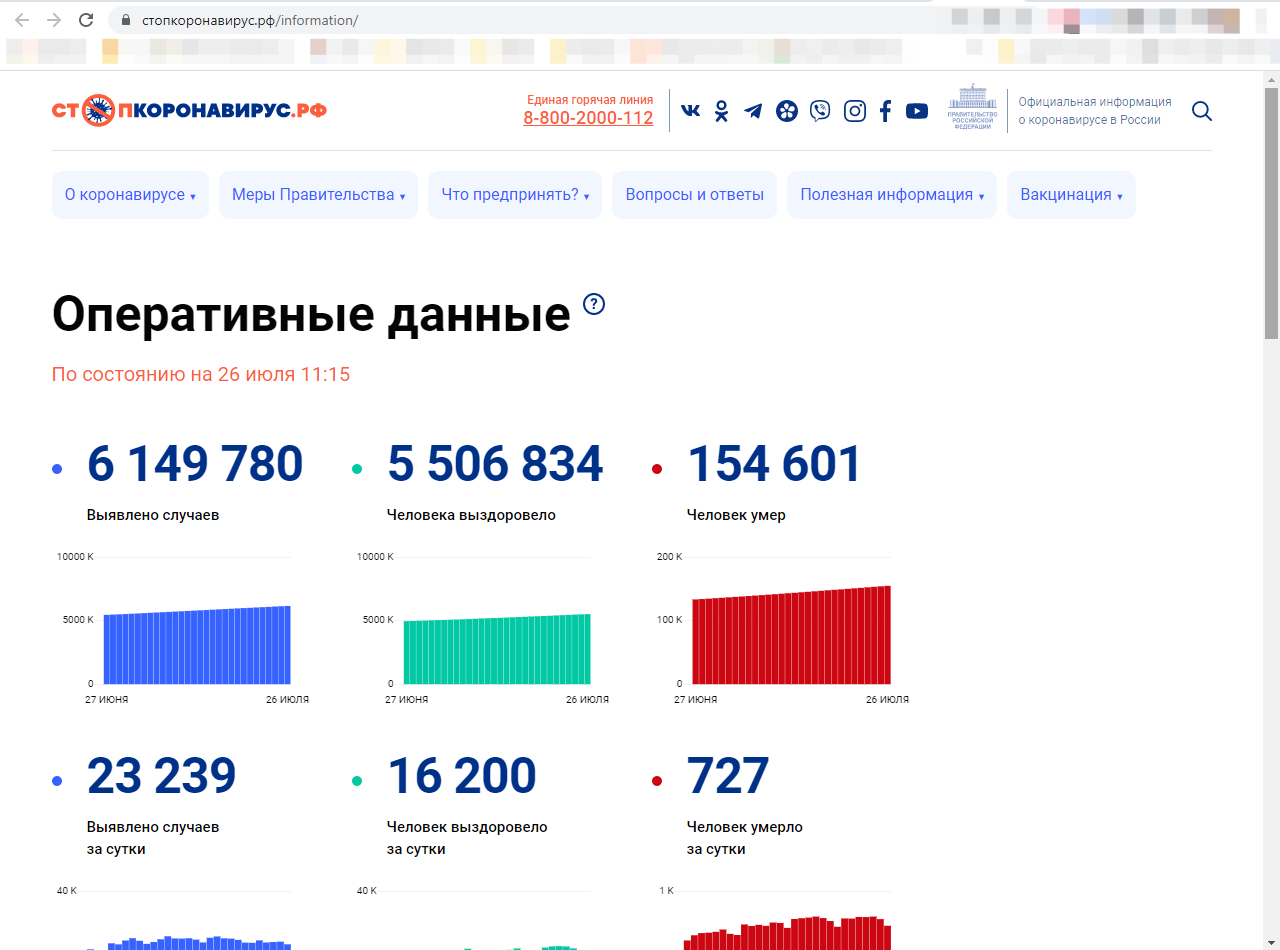This screenshot has width=1280, height=950.
Task: Click the Единая горячая линия label
Action: point(590,99)
